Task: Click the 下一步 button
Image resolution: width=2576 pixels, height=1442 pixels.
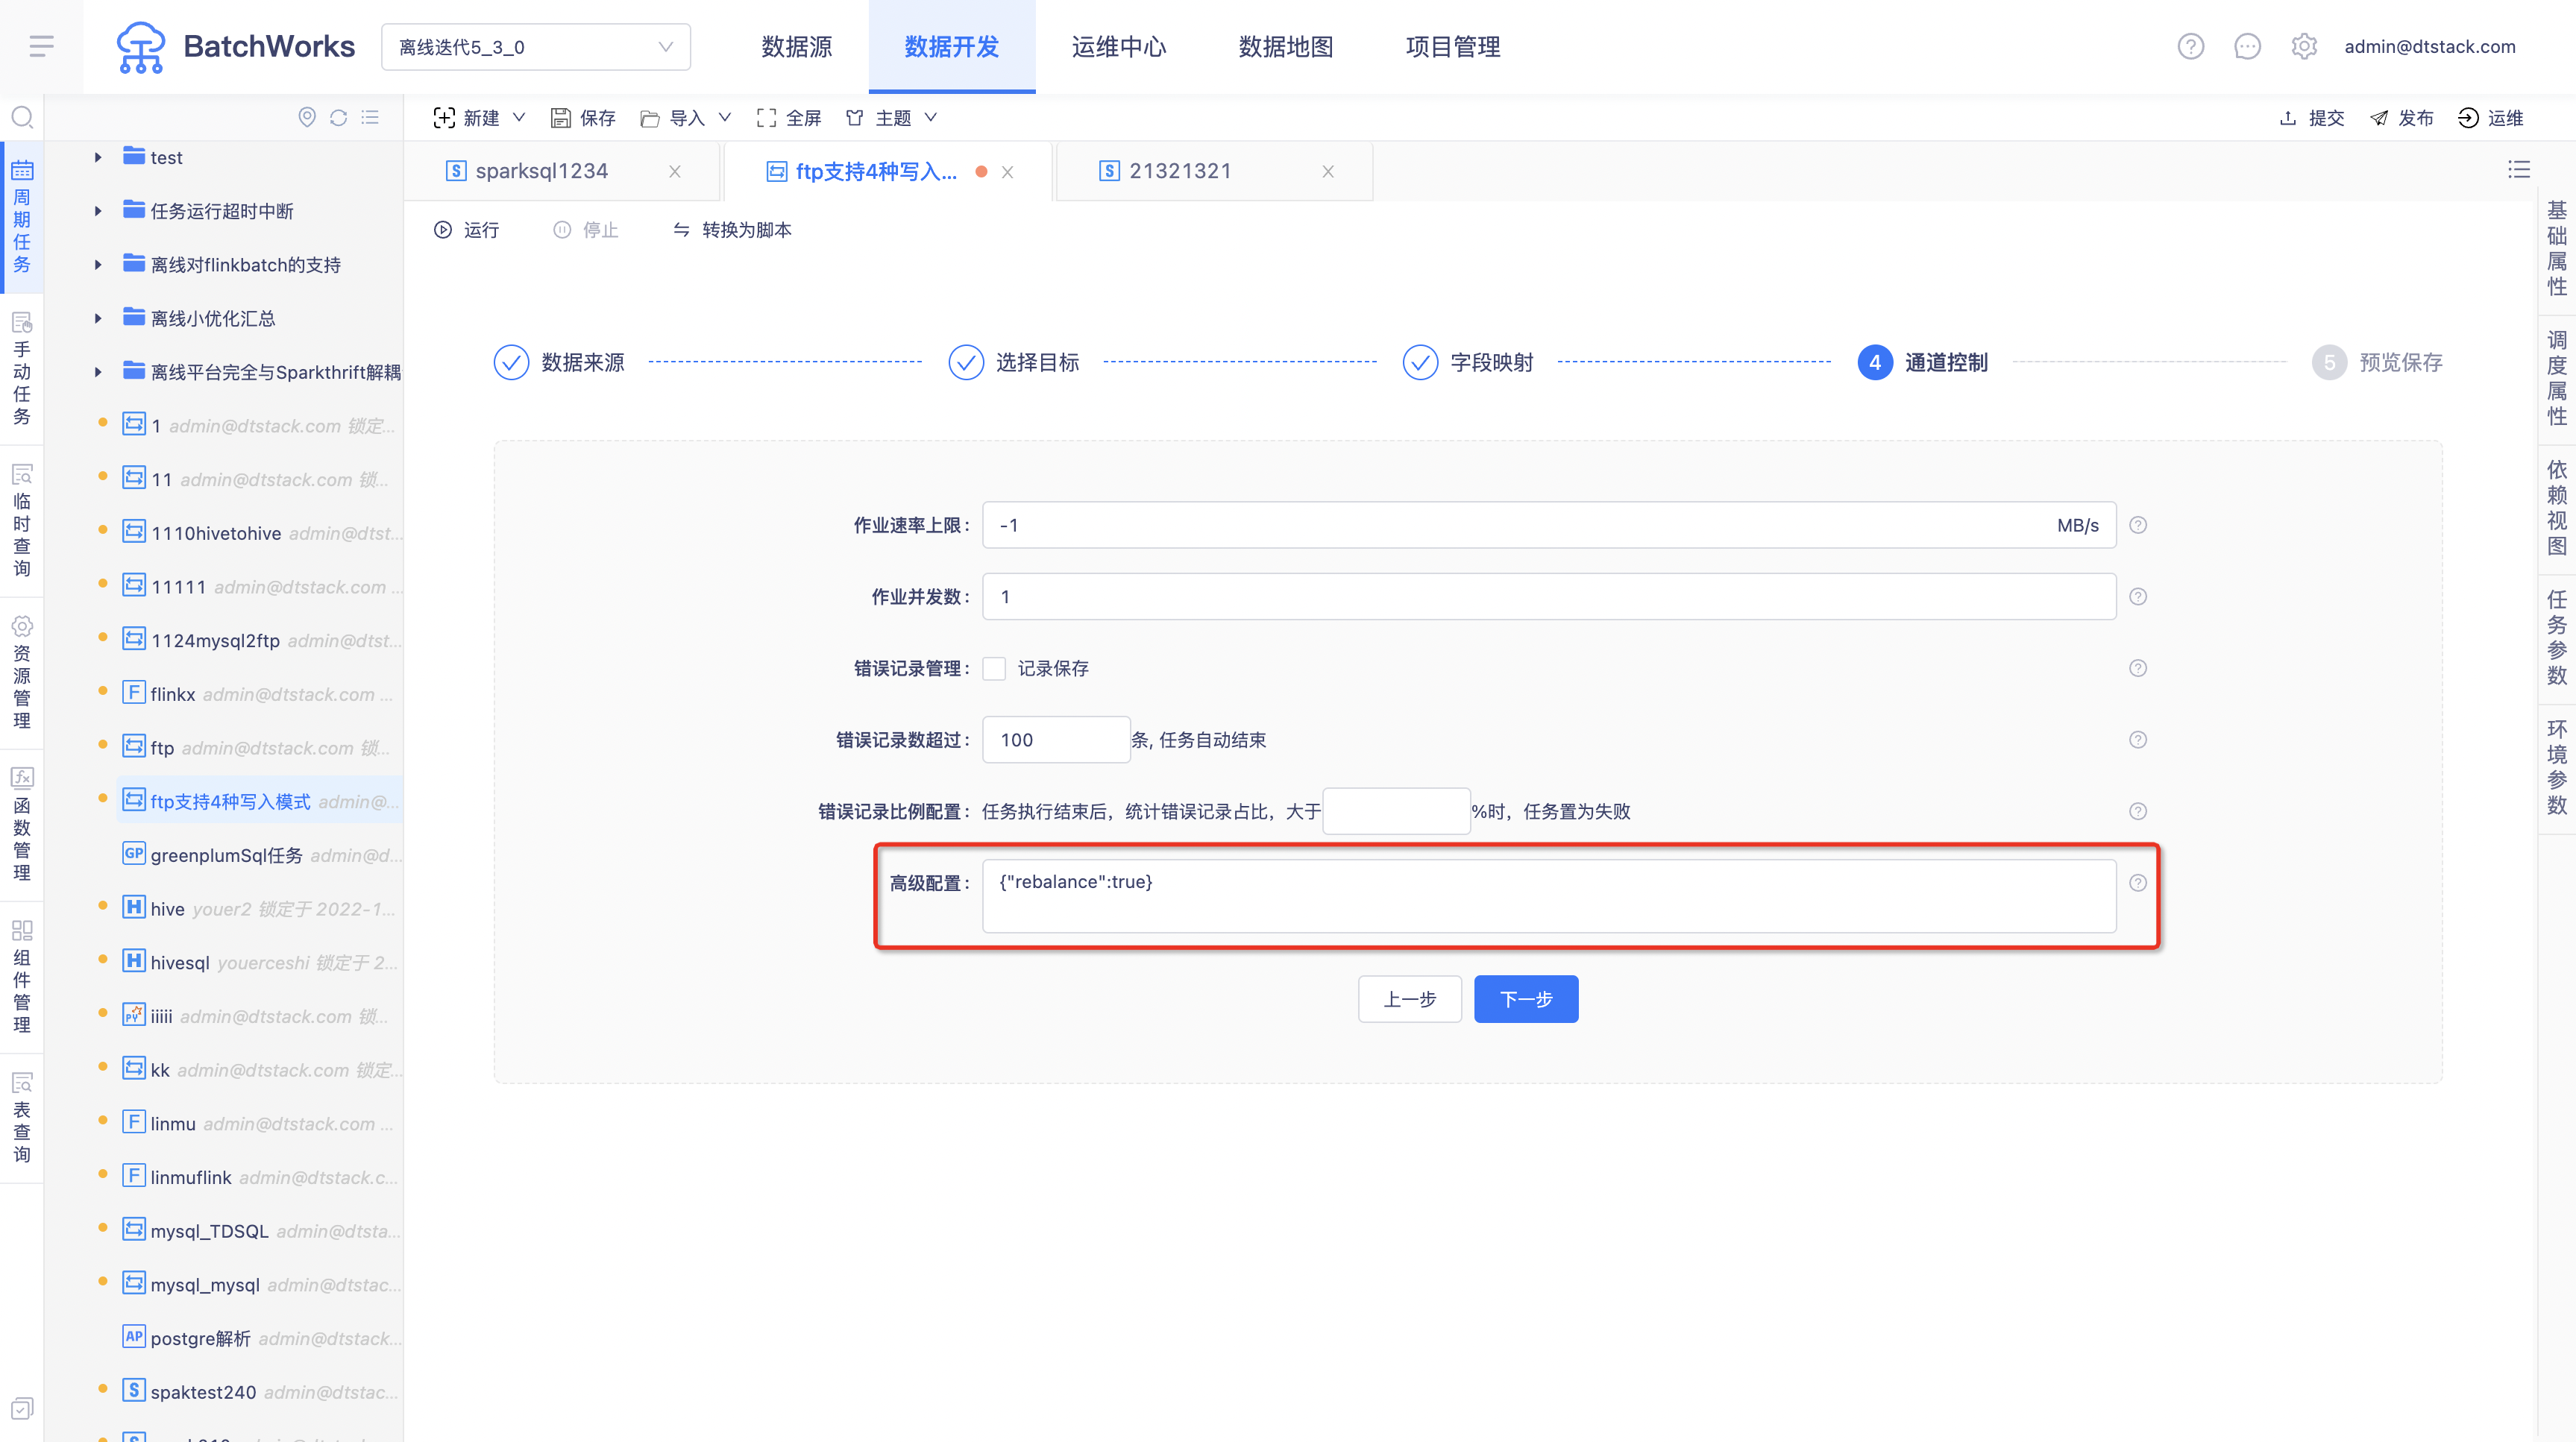Action: pos(1526,999)
